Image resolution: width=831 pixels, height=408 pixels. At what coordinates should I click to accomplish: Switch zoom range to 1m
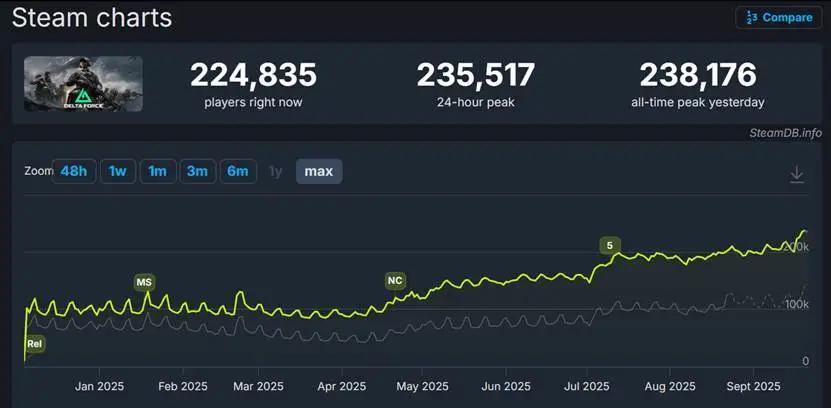(157, 171)
